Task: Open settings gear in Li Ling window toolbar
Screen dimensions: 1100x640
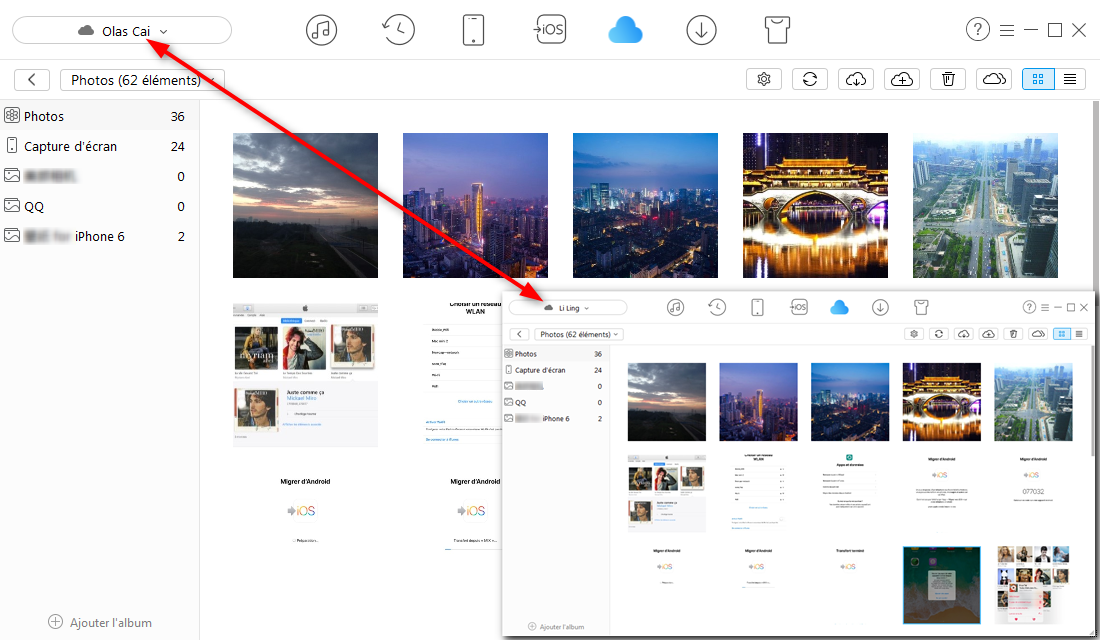Action: [x=914, y=334]
